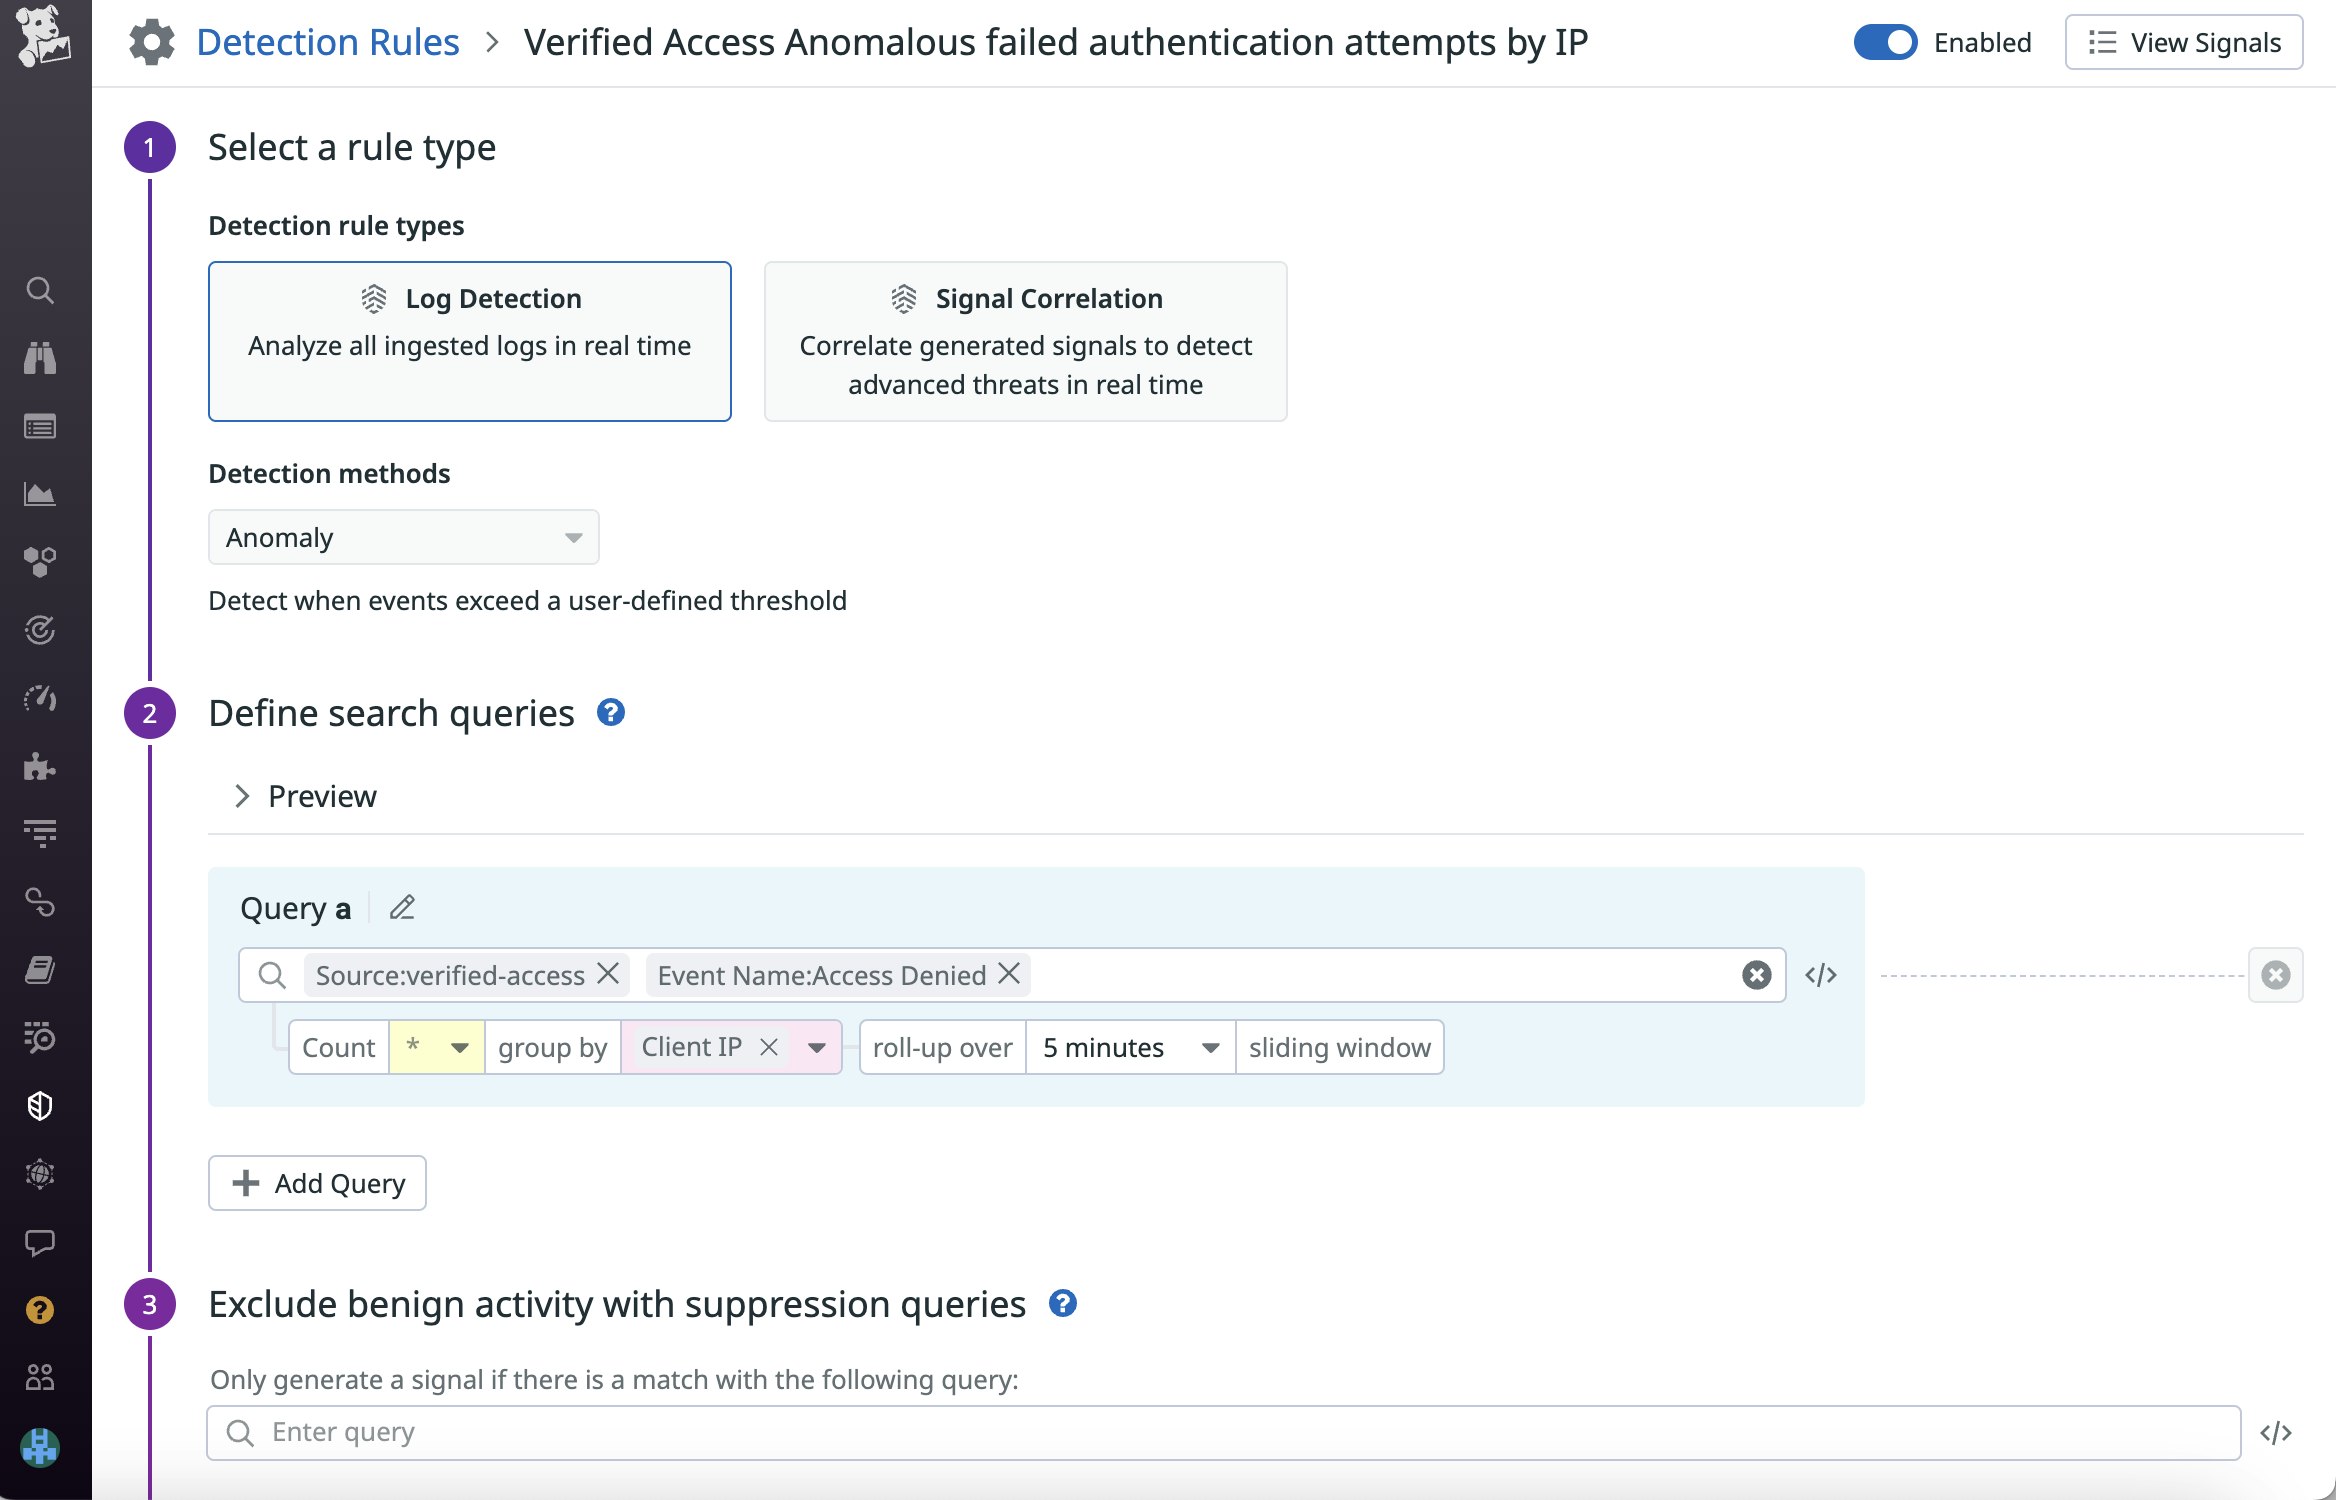Click the Add Query button
Screen dimensions: 2336x1500
pyautogui.click(x=317, y=1183)
